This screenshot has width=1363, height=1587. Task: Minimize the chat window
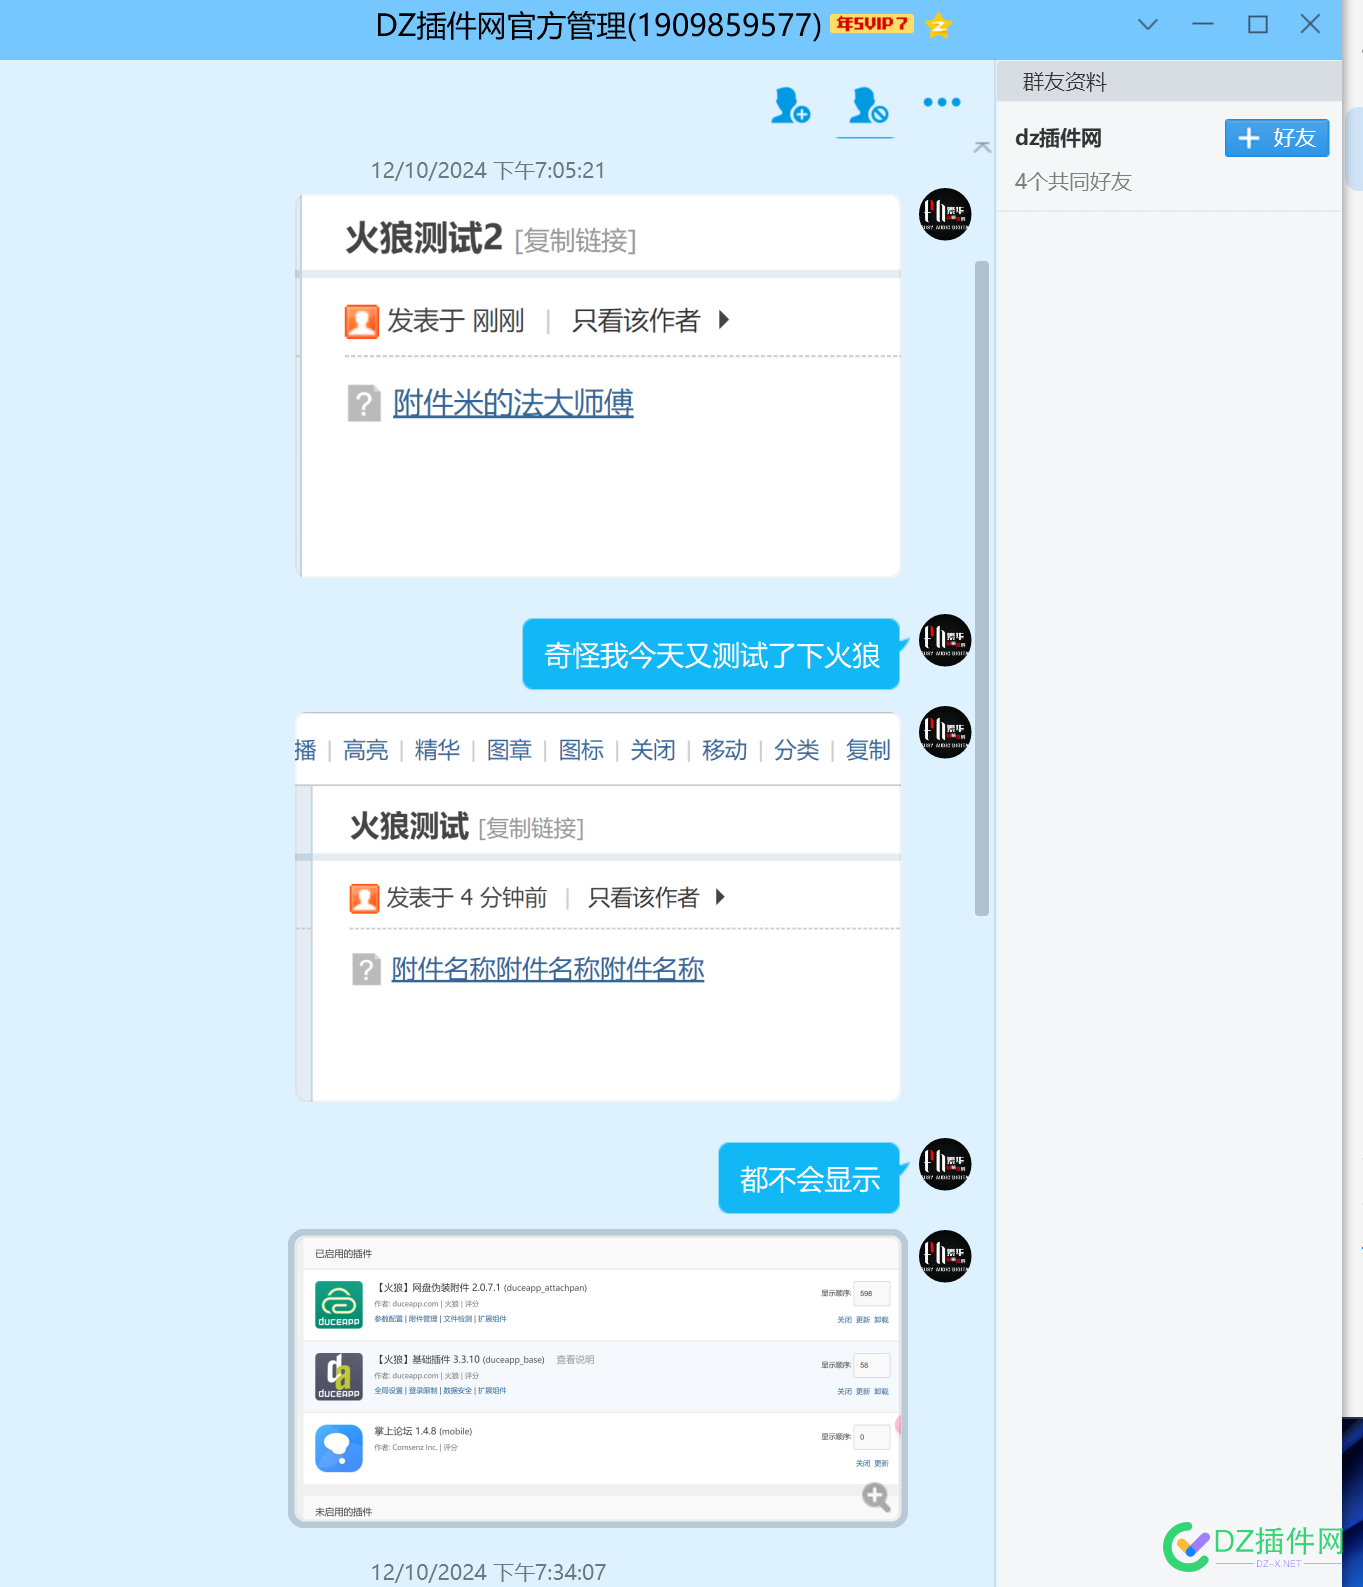click(x=1203, y=24)
